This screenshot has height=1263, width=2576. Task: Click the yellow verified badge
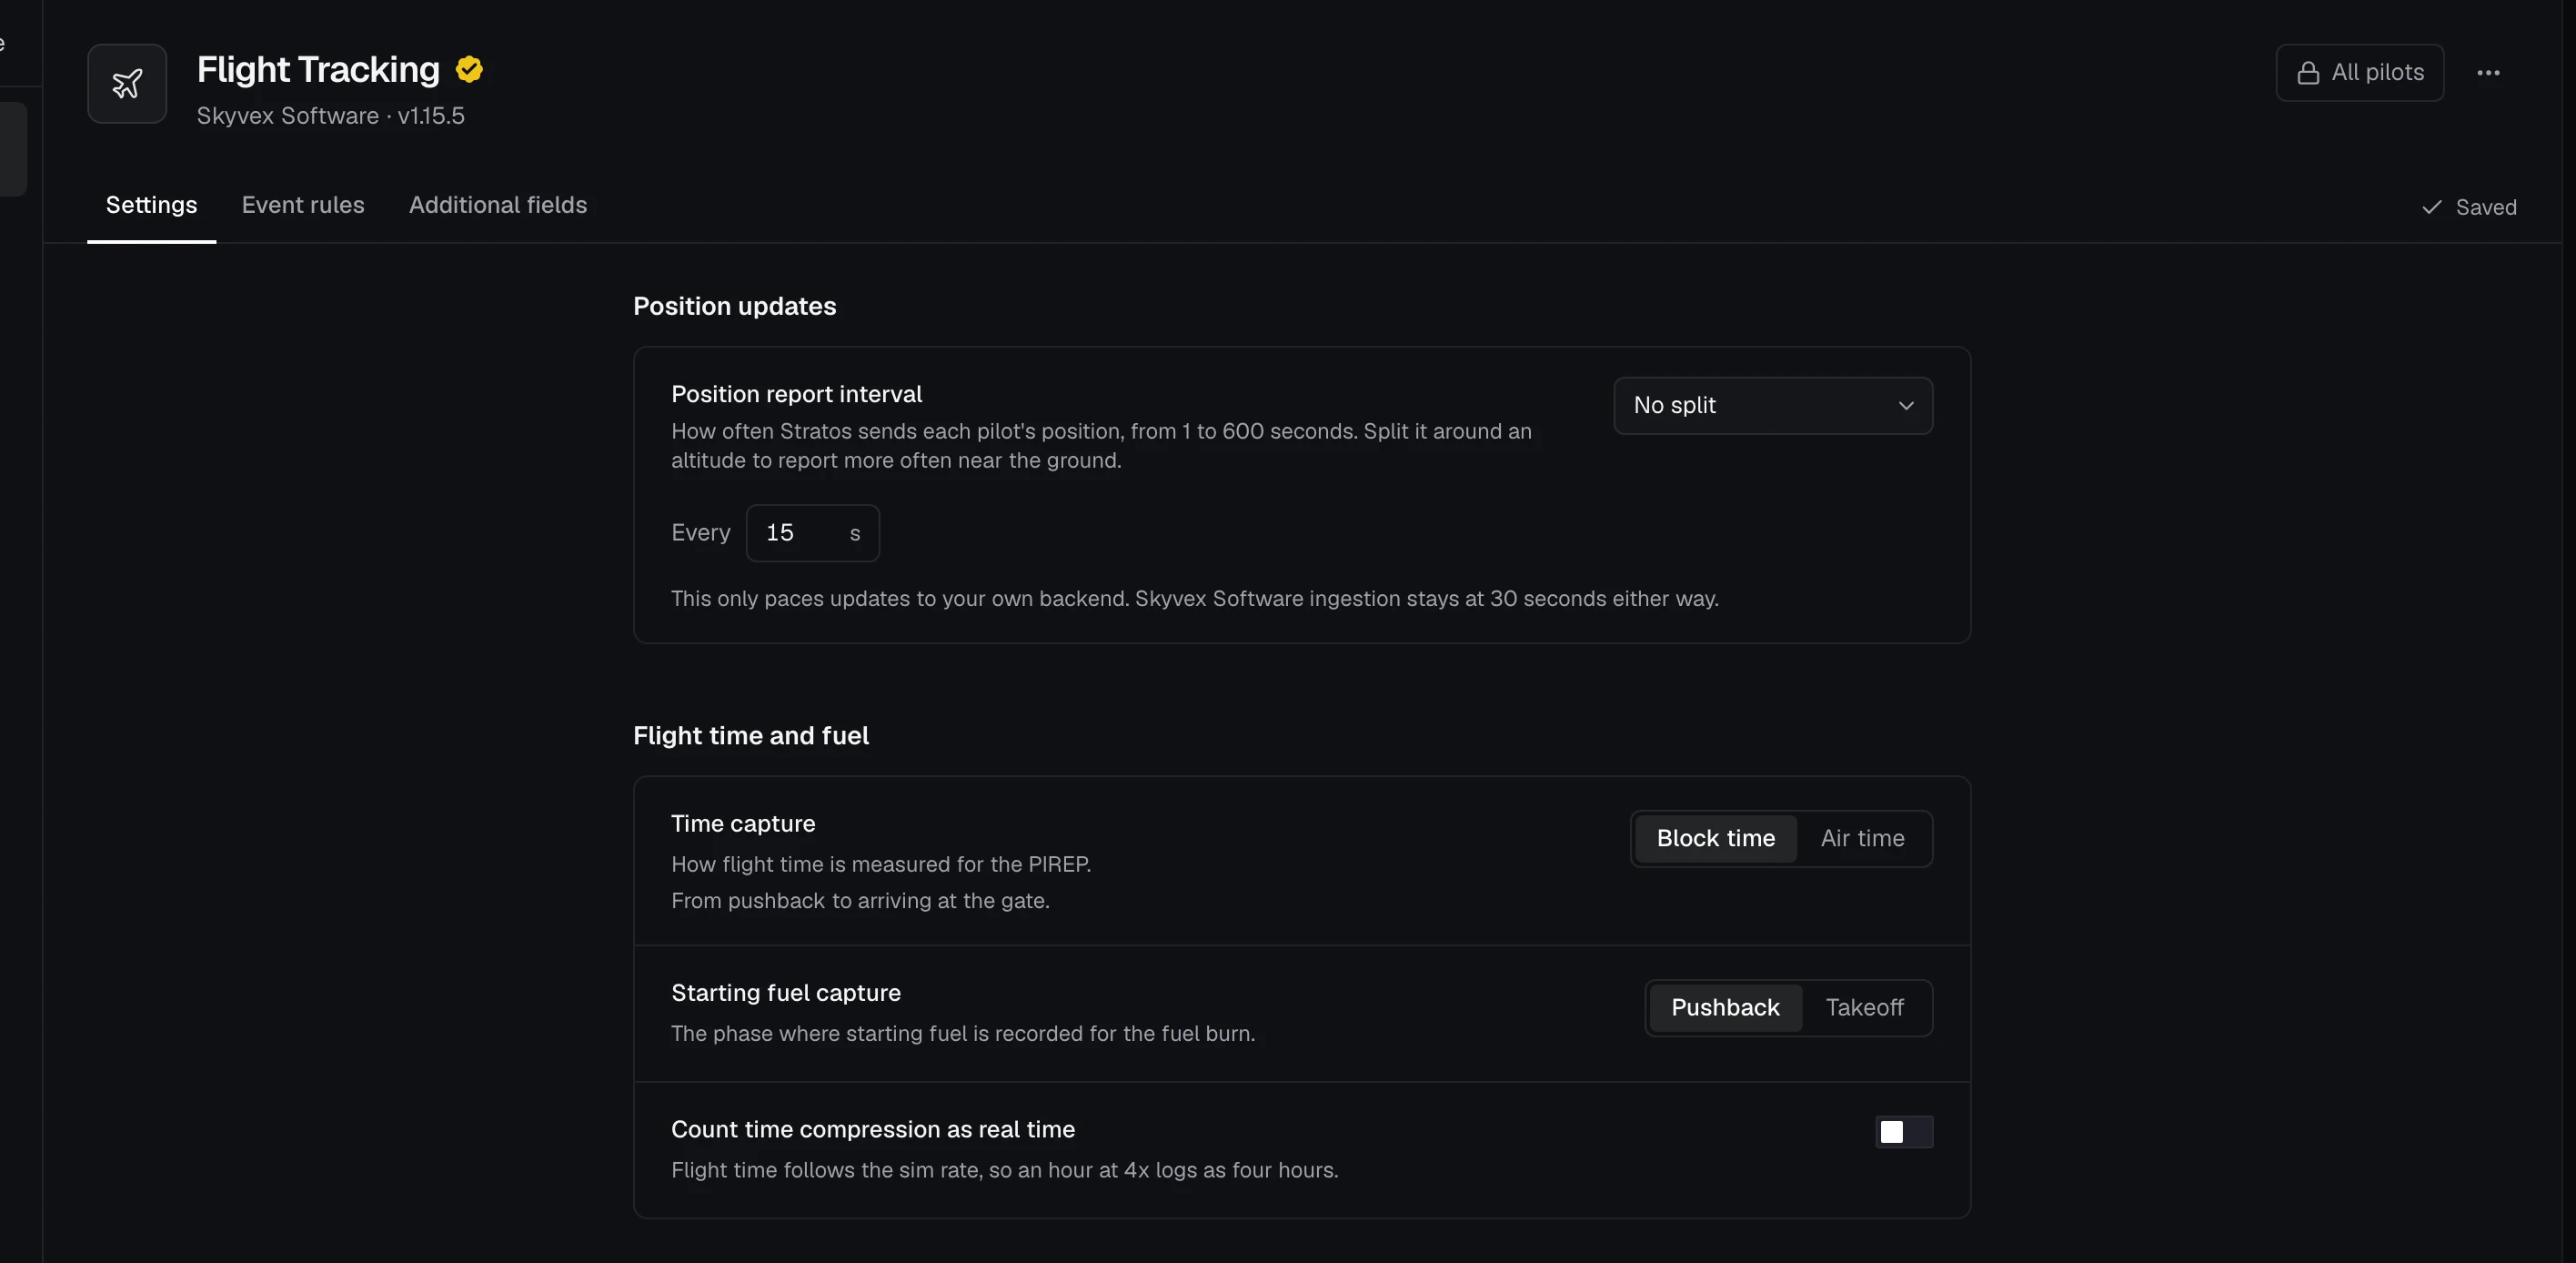469,69
